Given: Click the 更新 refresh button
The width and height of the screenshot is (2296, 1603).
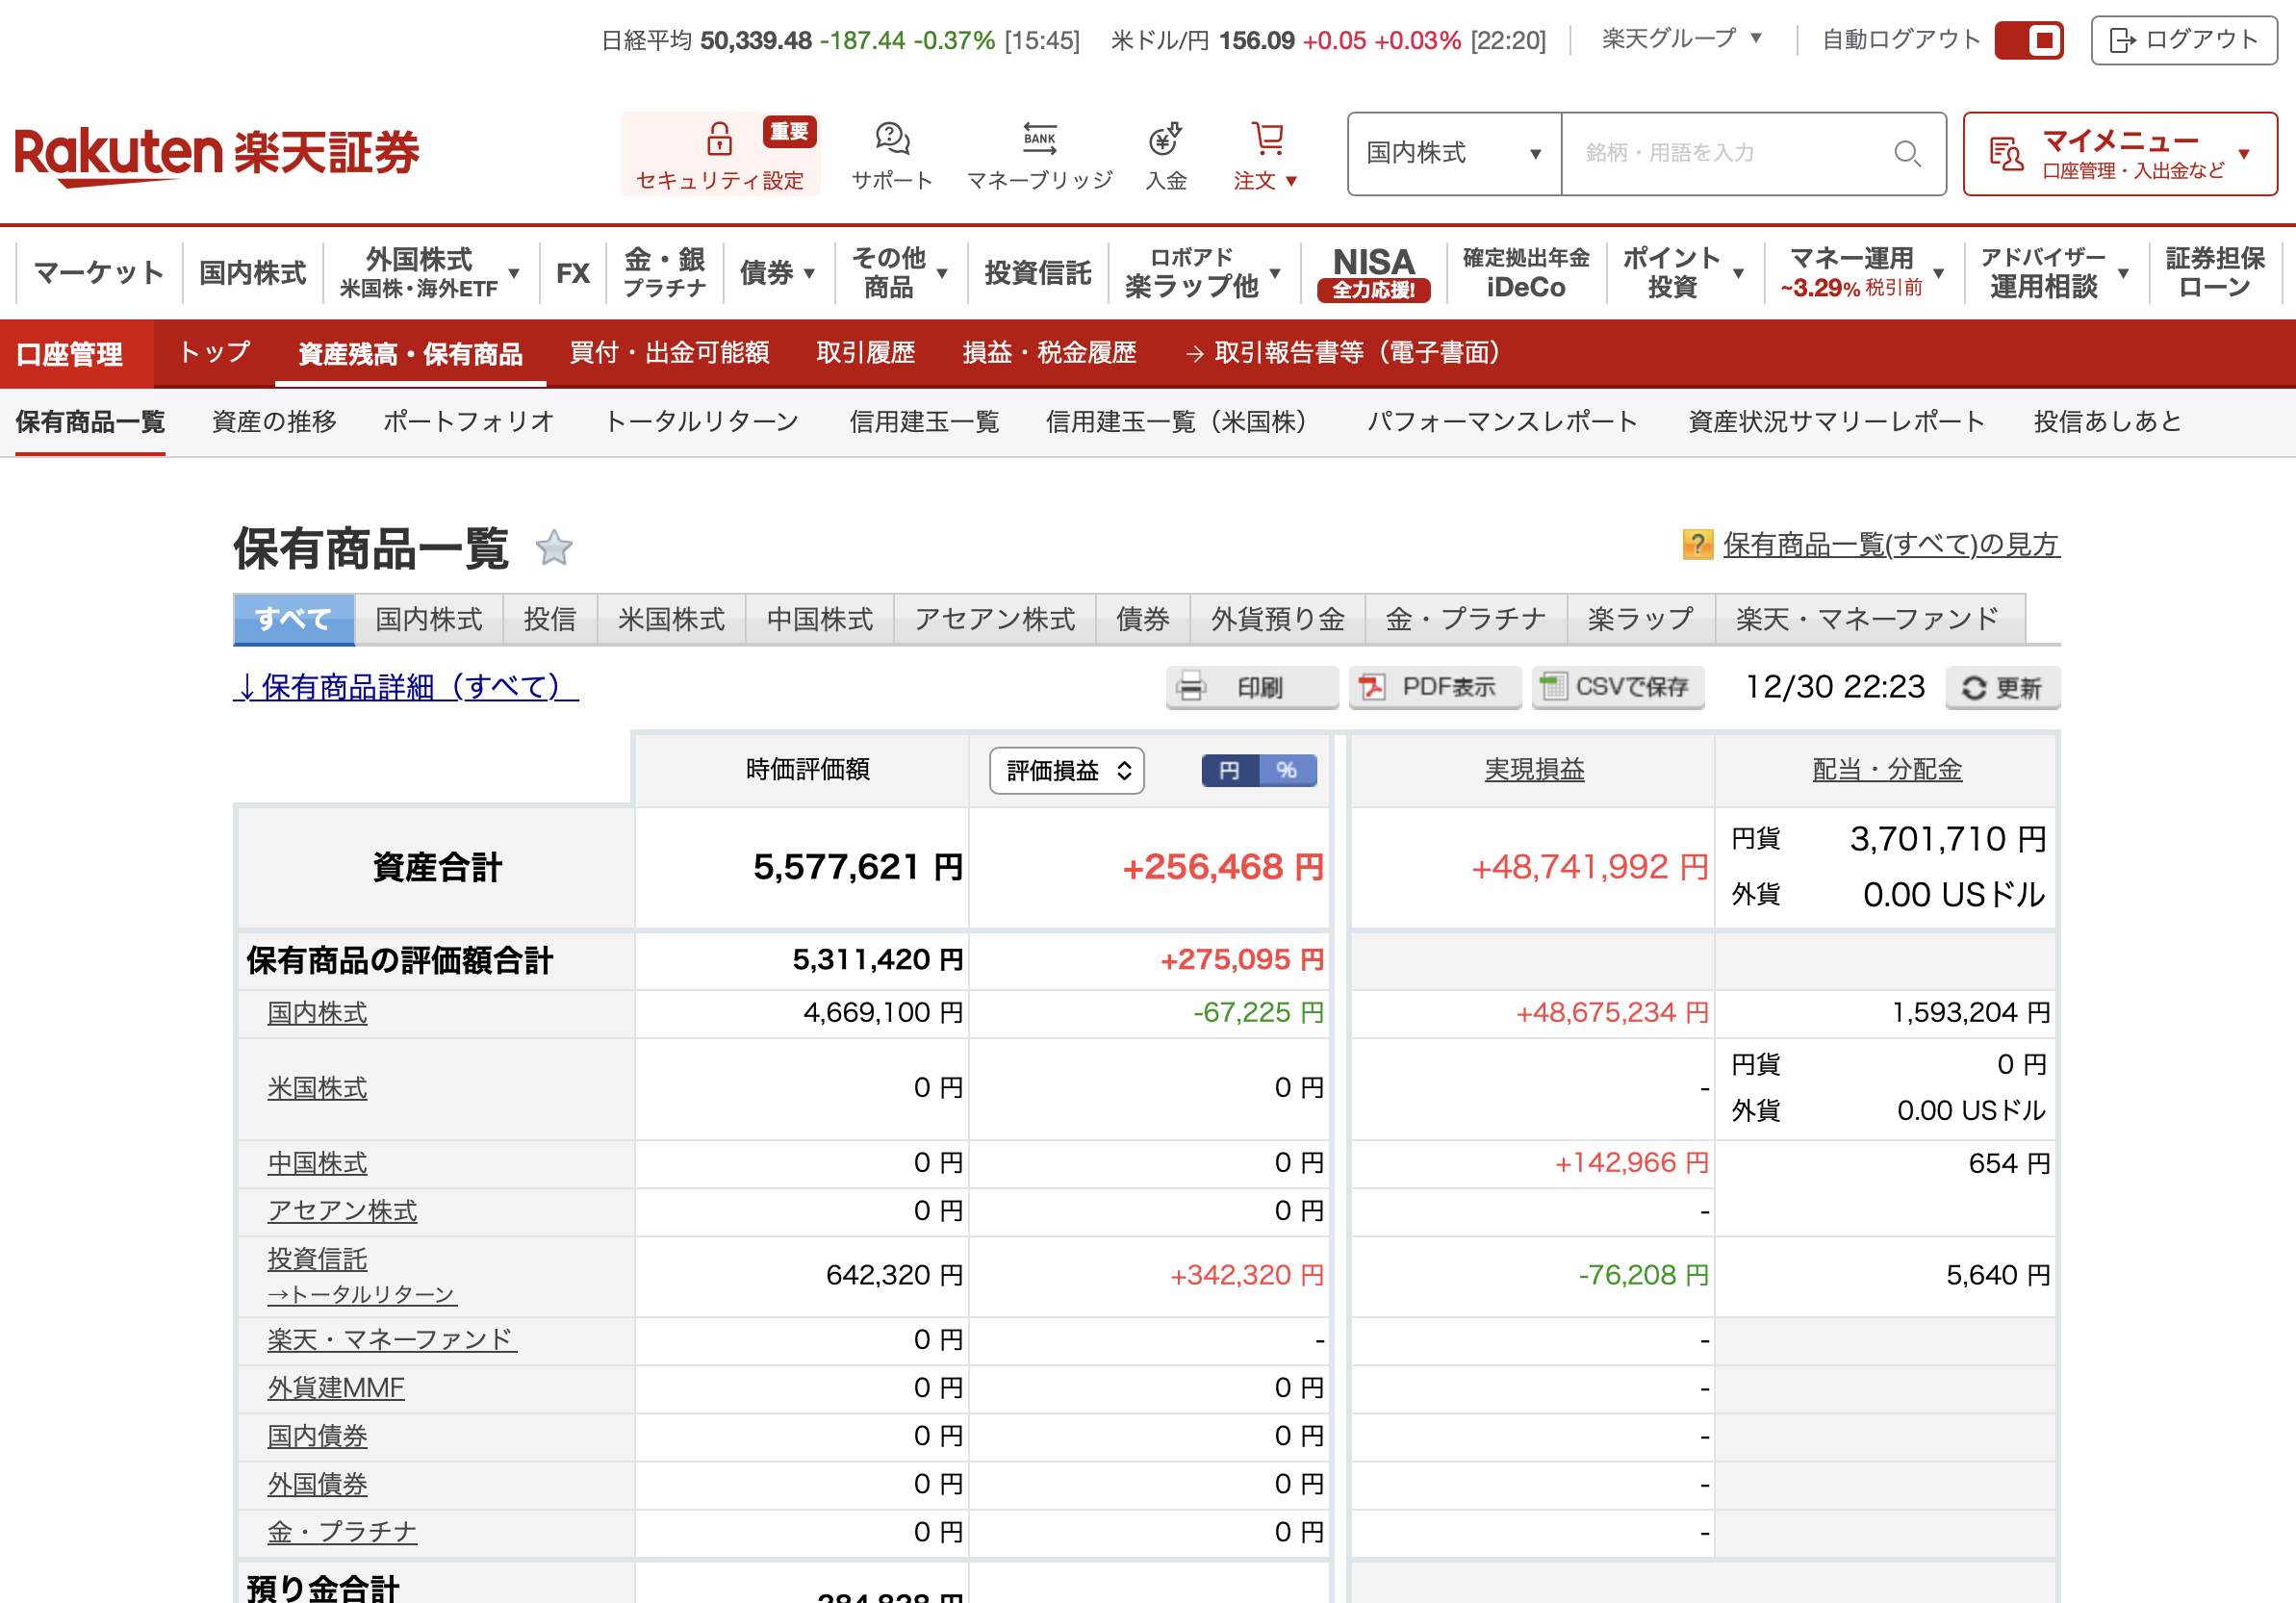Looking at the screenshot, I should pos(2002,688).
